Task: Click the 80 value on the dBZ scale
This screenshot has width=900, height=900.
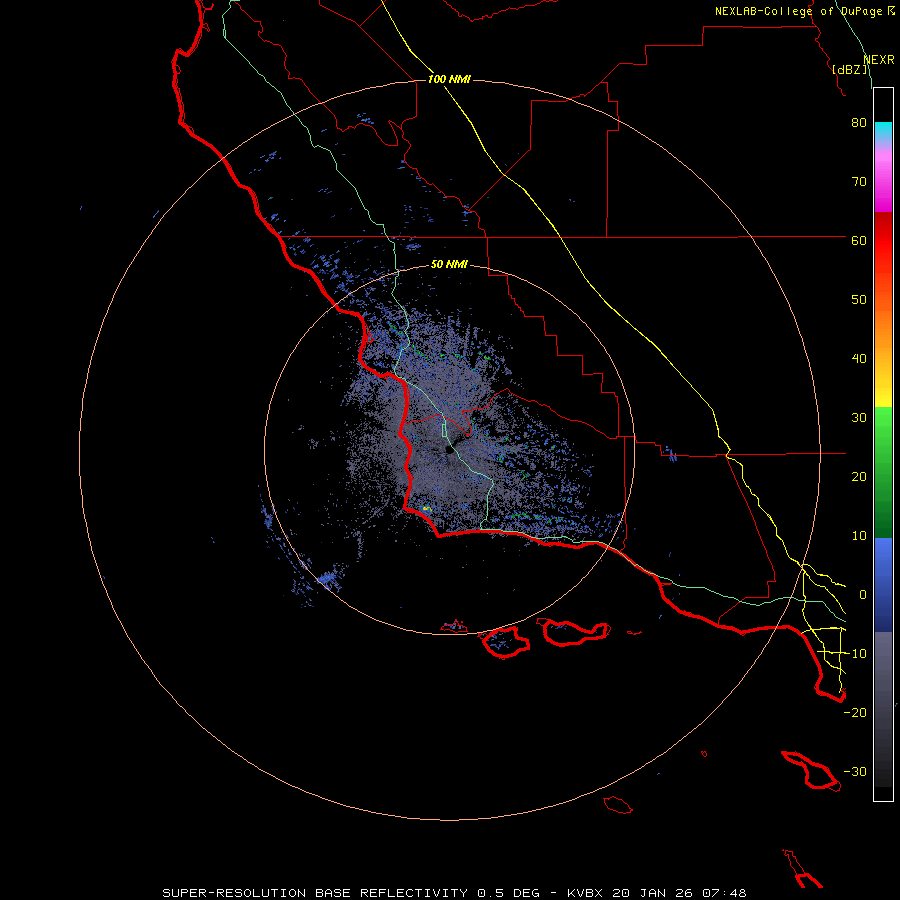Action: pyautogui.click(x=859, y=123)
